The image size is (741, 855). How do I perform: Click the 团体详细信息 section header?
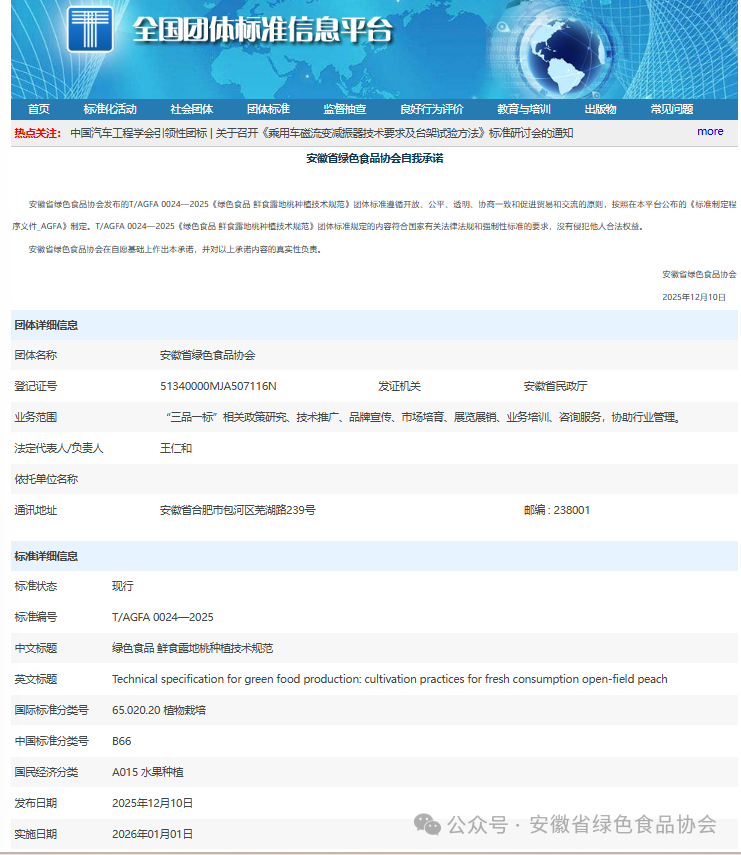click(x=46, y=325)
